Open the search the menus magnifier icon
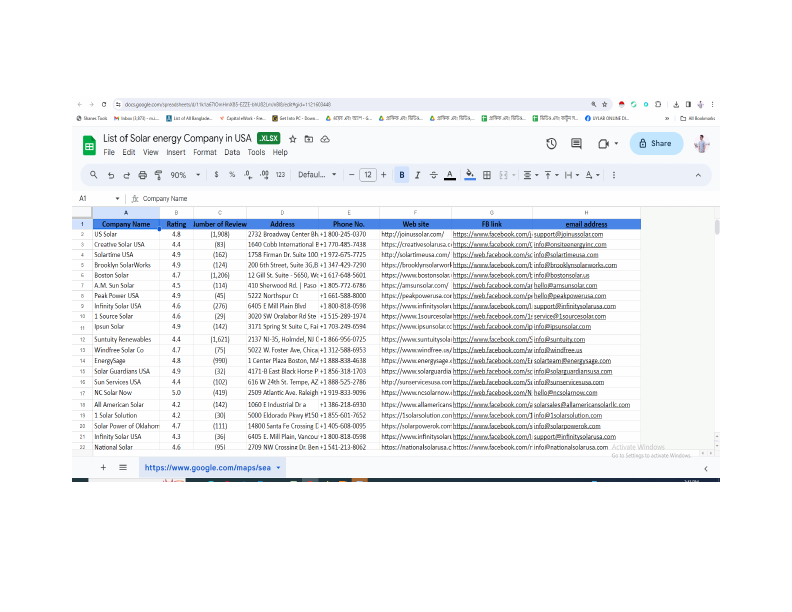The image size is (792, 612). [93, 175]
